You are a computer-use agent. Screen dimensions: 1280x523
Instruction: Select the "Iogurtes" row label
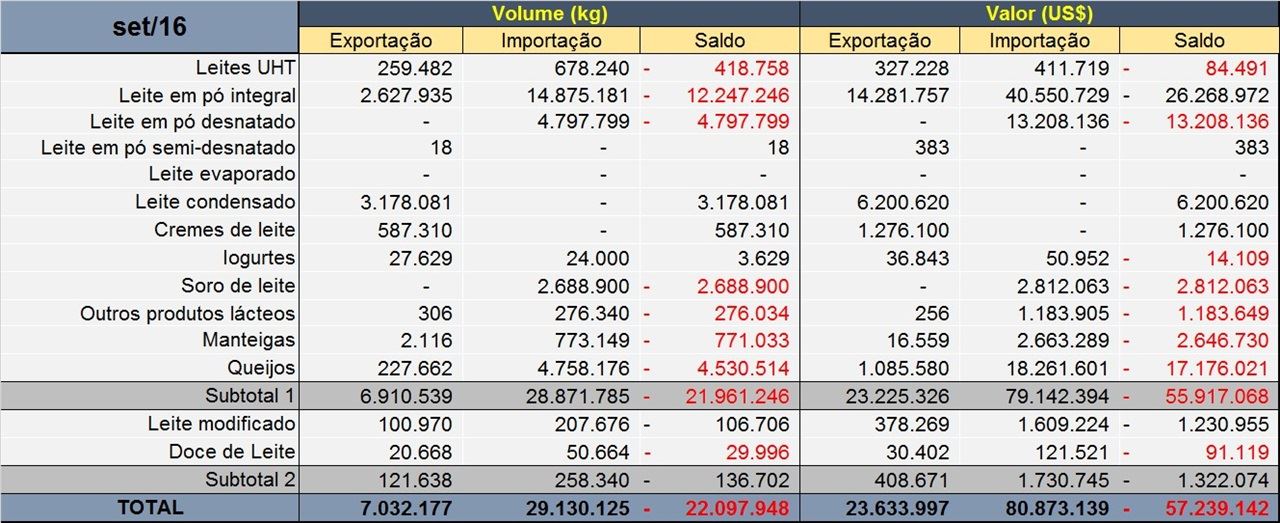pyautogui.click(x=259, y=258)
